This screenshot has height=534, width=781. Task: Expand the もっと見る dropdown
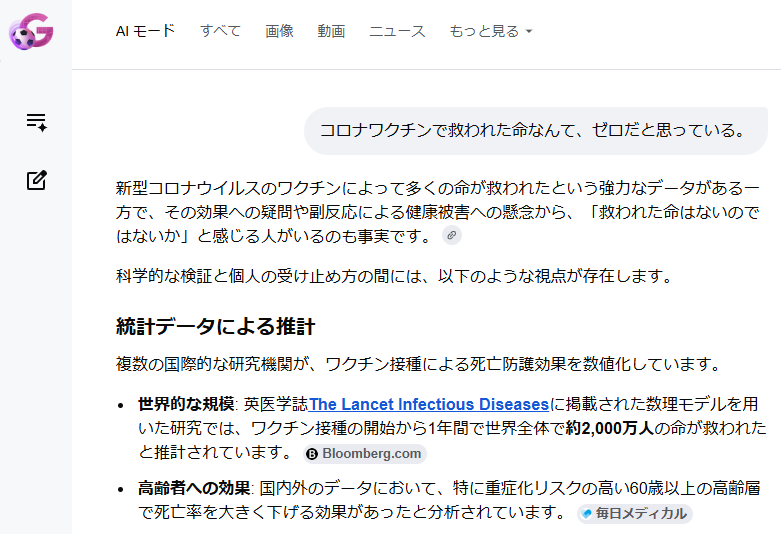pyautogui.click(x=491, y=31)
